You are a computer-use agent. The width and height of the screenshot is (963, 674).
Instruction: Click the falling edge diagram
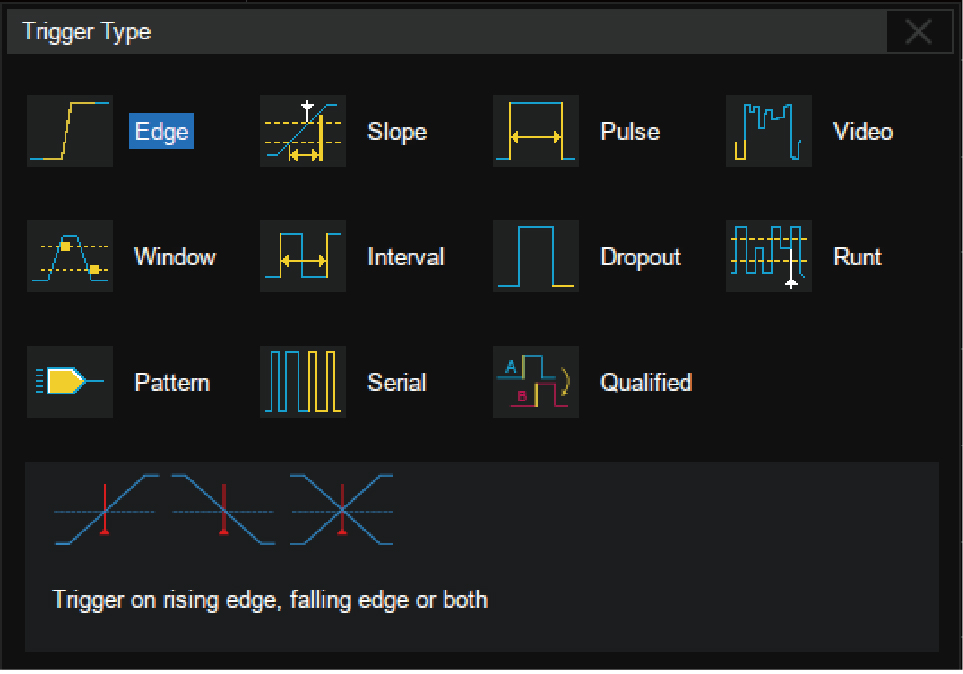pyautogui.click(x=223, y=510)
